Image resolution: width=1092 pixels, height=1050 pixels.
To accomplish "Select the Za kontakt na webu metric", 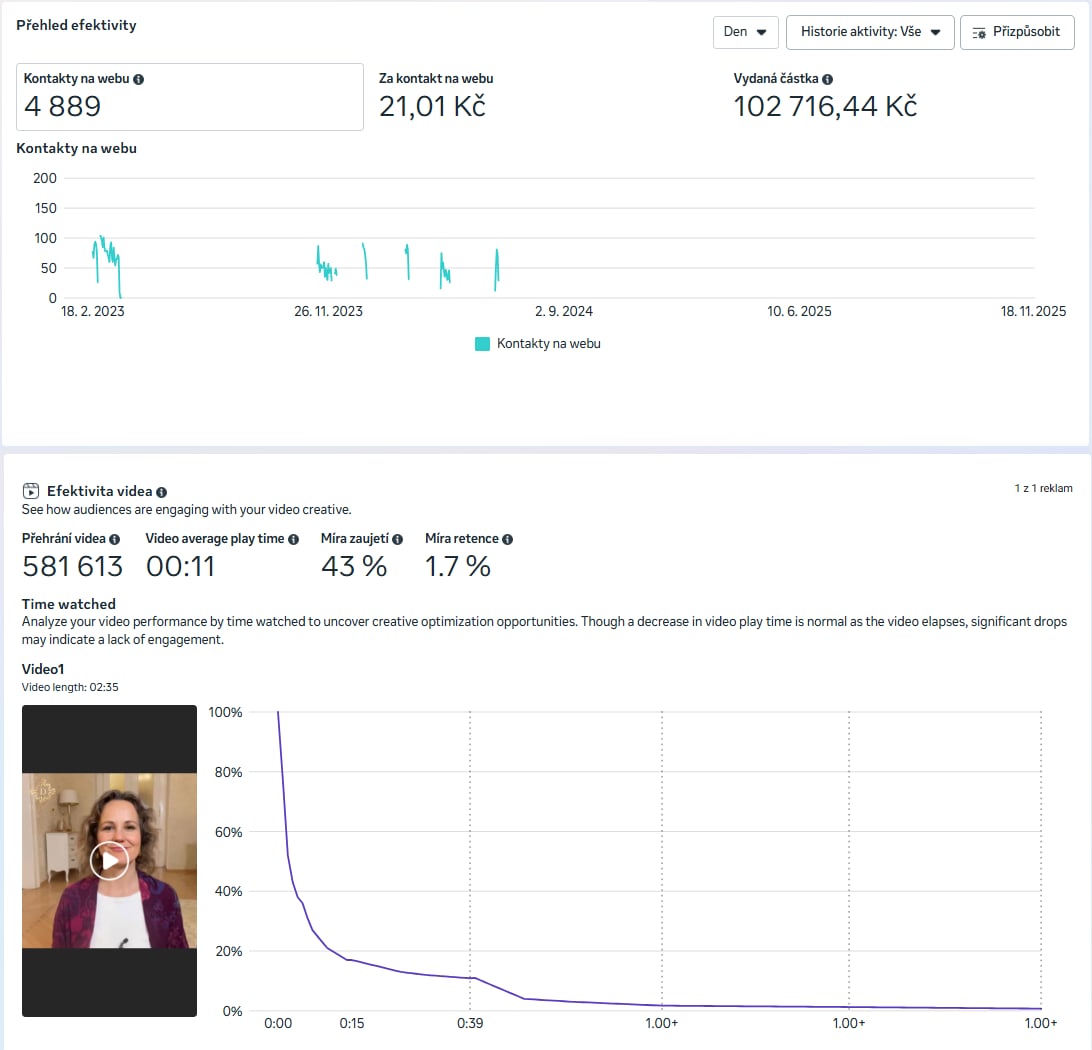I will point(436,96).
